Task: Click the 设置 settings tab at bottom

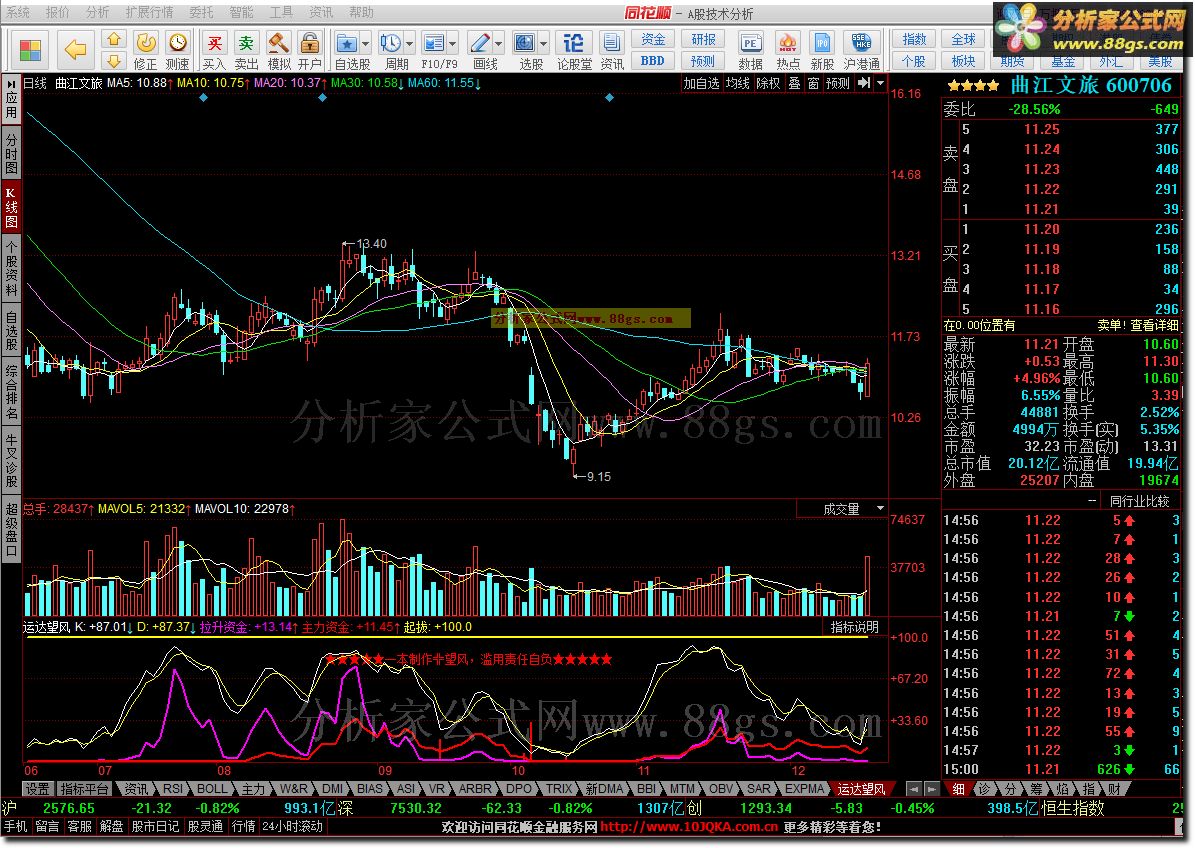Action: coord(37,789)
